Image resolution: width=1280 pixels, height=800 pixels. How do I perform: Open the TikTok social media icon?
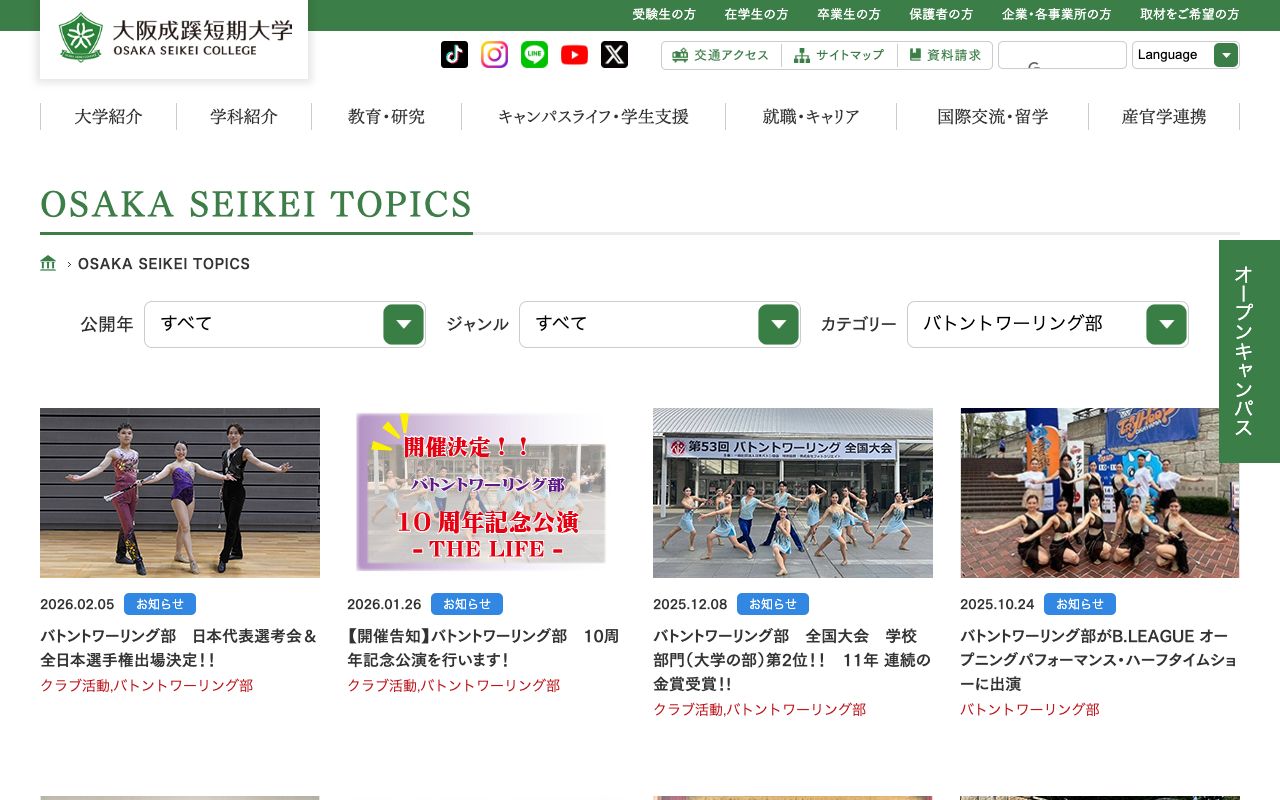tap(454, 54)
